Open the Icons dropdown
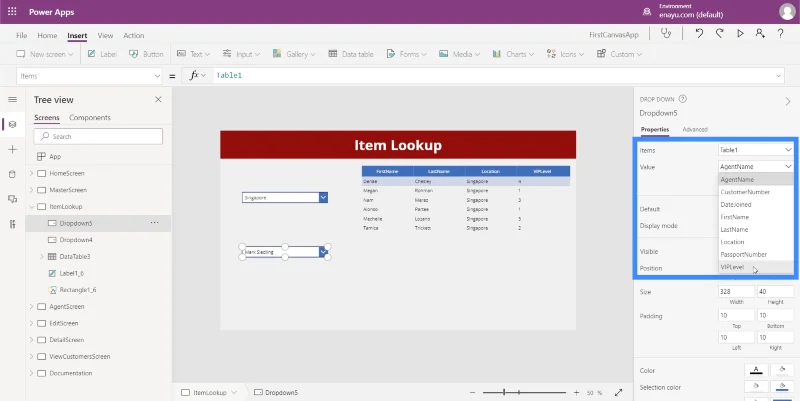This screenshot has height=401, width=800. (x=565, y=54)
